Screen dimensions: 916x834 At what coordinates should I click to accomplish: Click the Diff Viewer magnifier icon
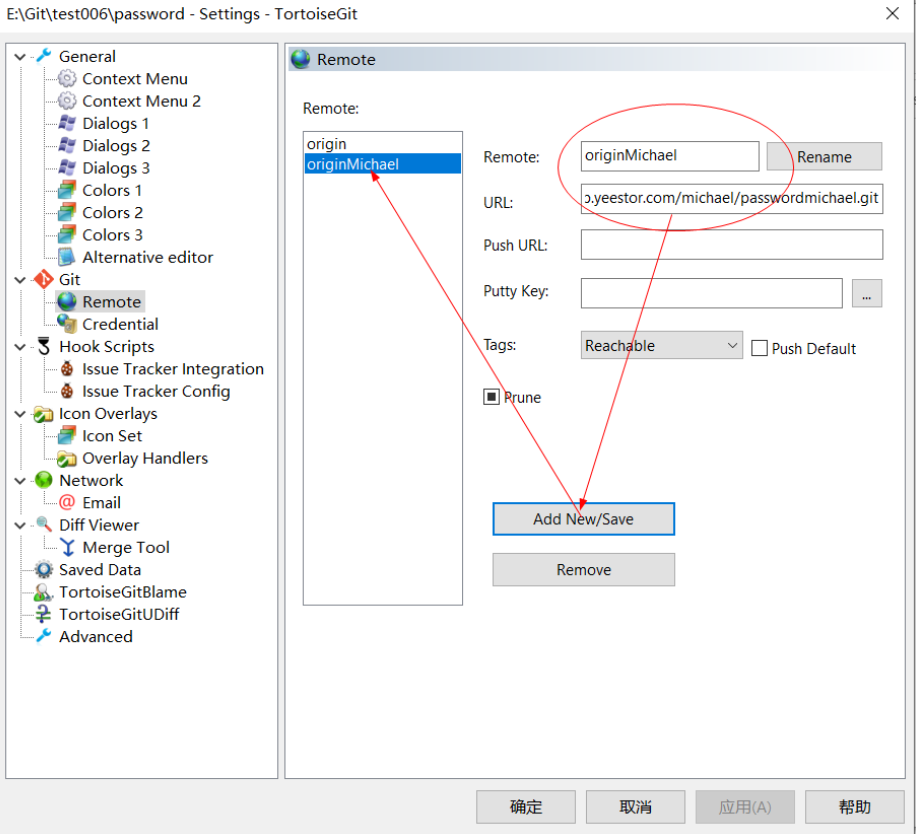[x=44, y=524]
